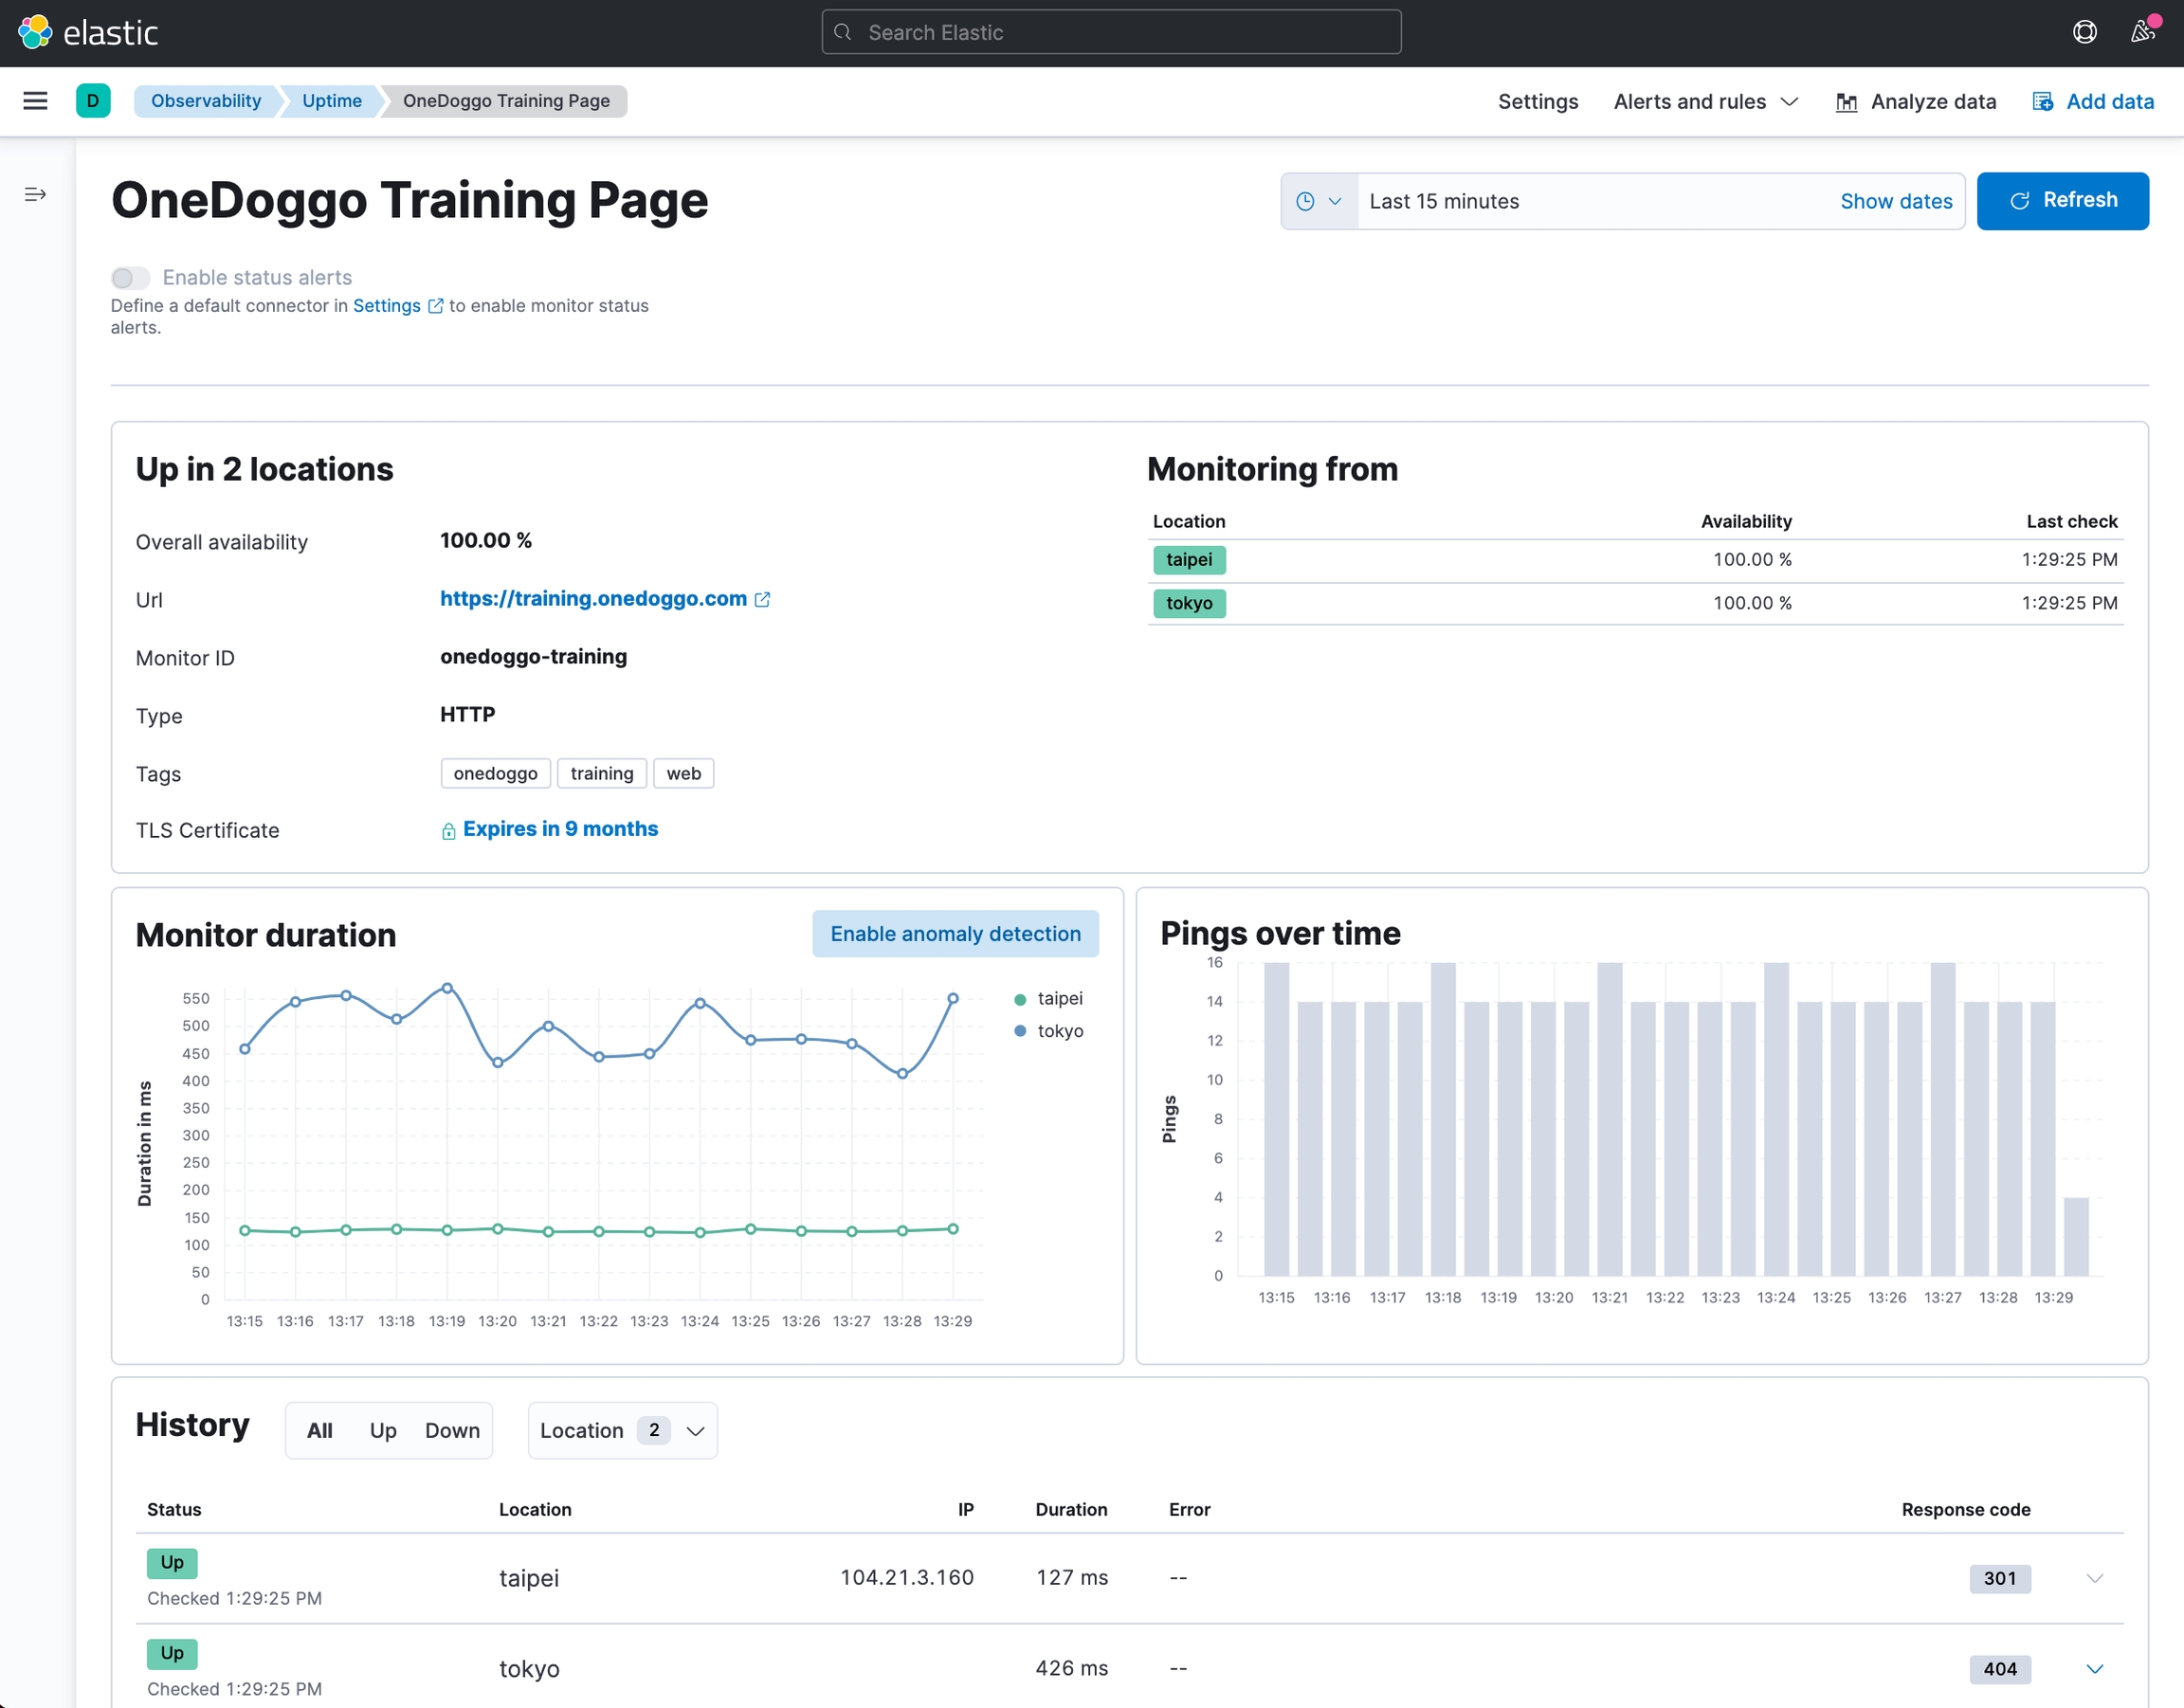Open the D space avatar
2184x1708 pixels.
pos(93,101)
